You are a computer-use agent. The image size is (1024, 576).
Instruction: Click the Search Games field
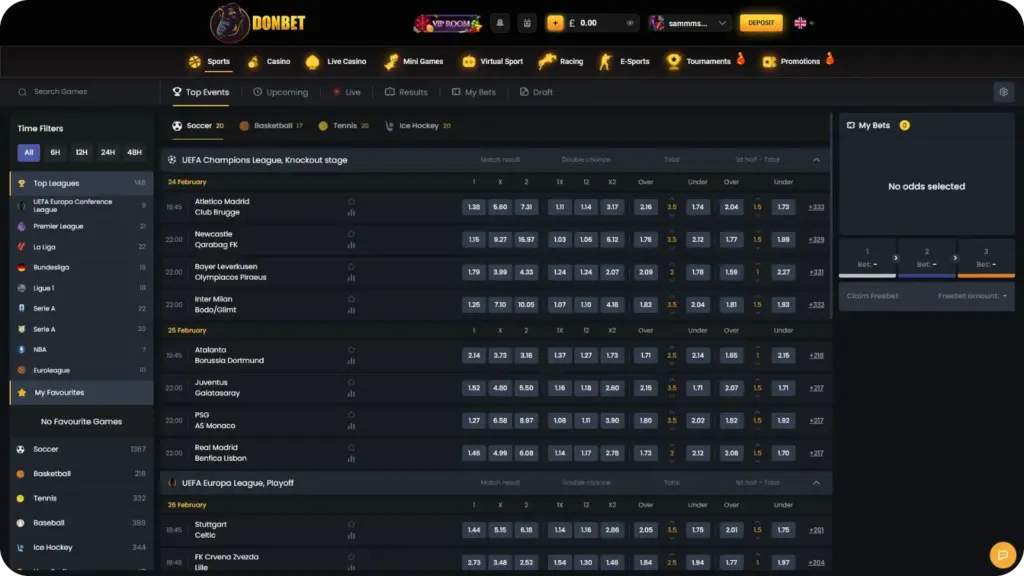[85, 92]
